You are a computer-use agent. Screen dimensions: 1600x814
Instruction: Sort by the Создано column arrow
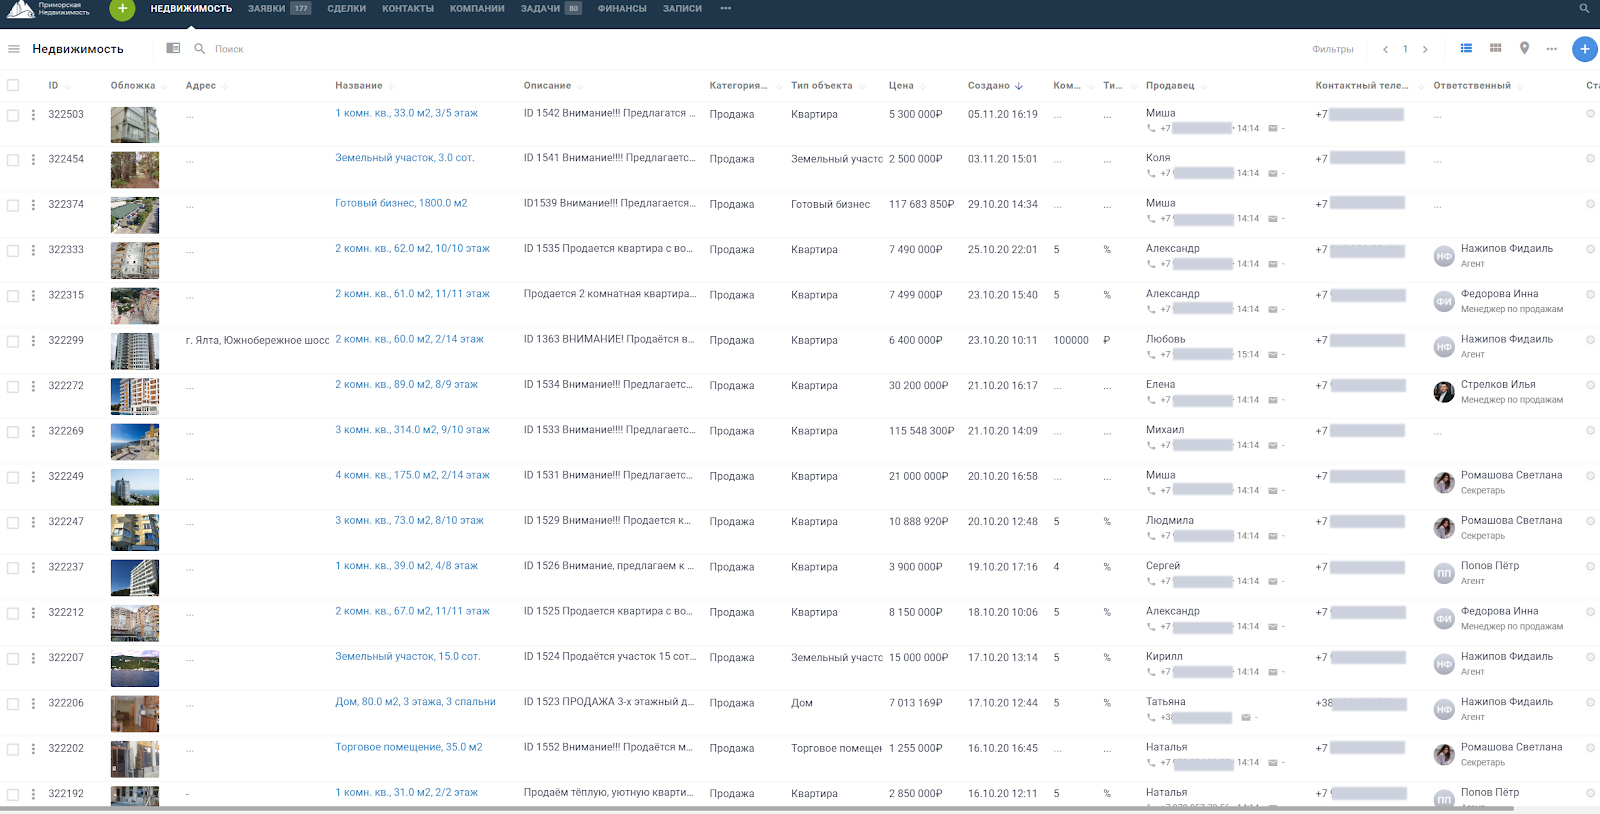coord(1019,86)
